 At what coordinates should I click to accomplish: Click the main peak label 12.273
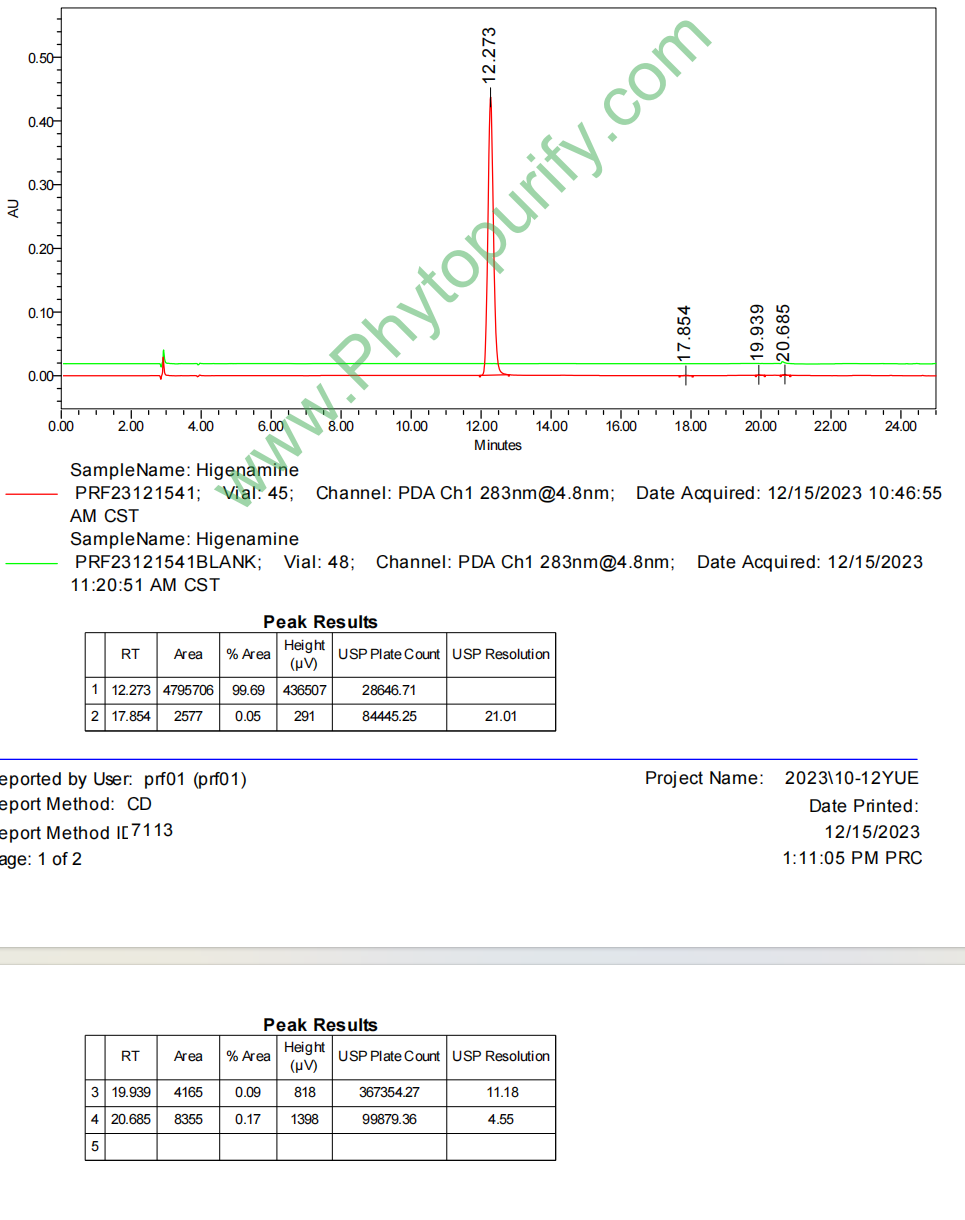click(489, 55)
